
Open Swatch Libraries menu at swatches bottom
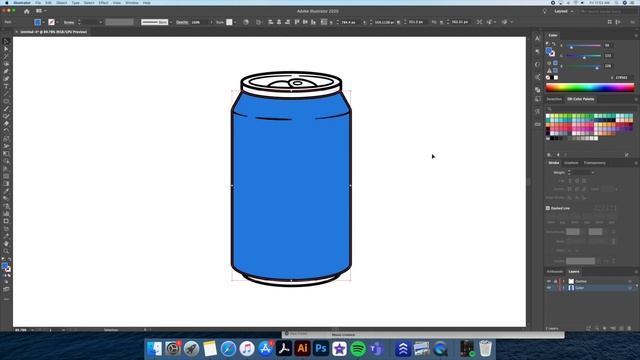click(549, 155)
